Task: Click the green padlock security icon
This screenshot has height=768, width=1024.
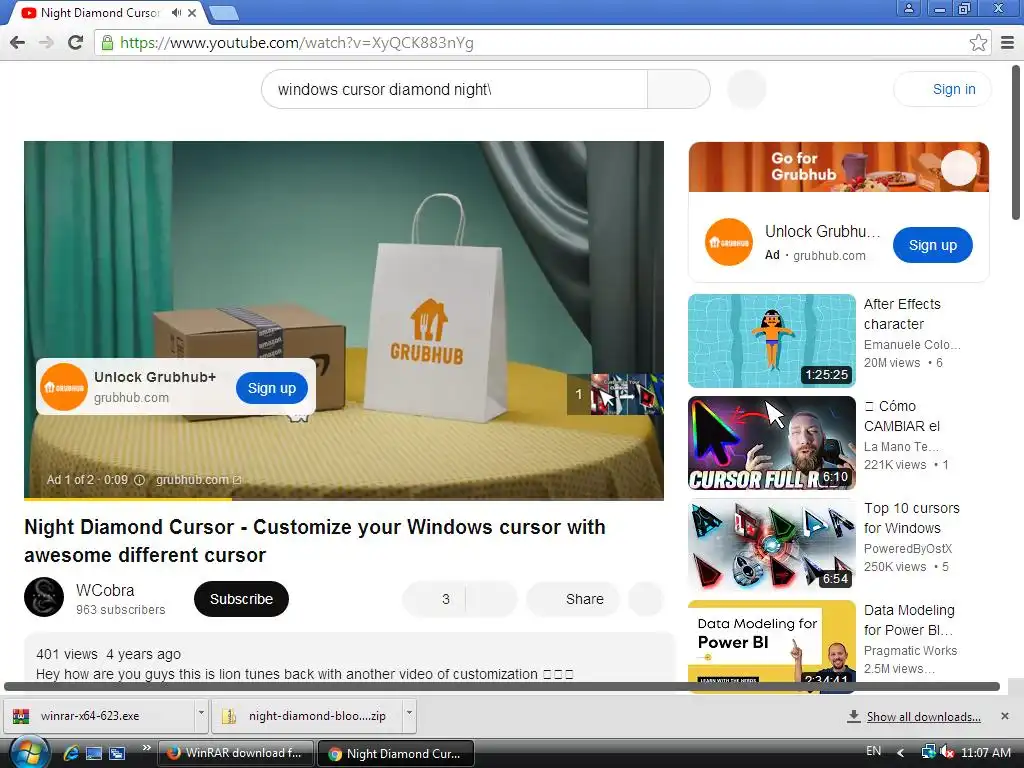Action: (108, 43)
